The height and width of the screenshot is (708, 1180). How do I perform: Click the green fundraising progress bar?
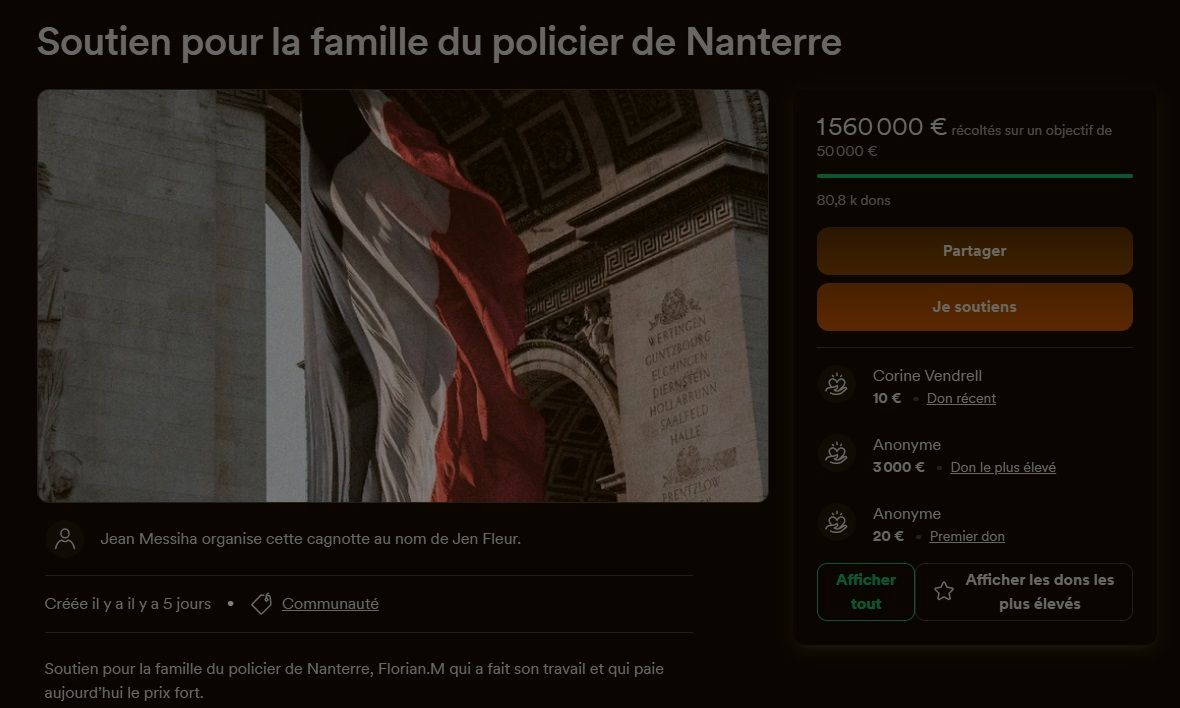[975, 176]
